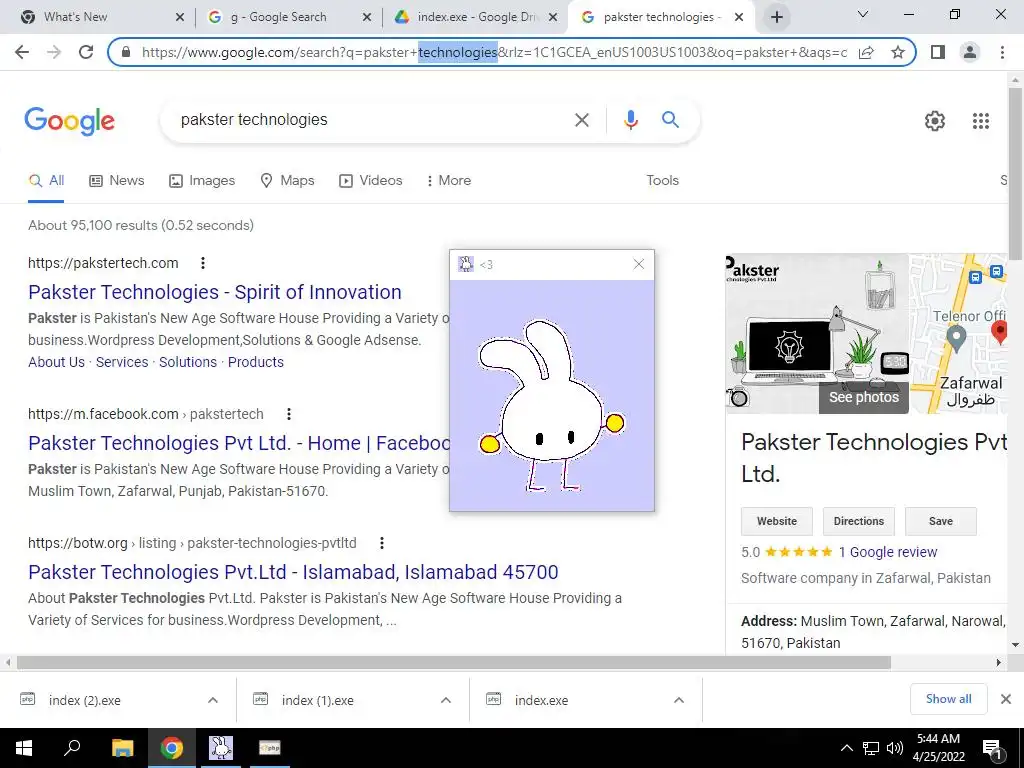Open Chrome three-dot menu
The width and height of the screenshot is (1024, 768).
[1002, 52]
